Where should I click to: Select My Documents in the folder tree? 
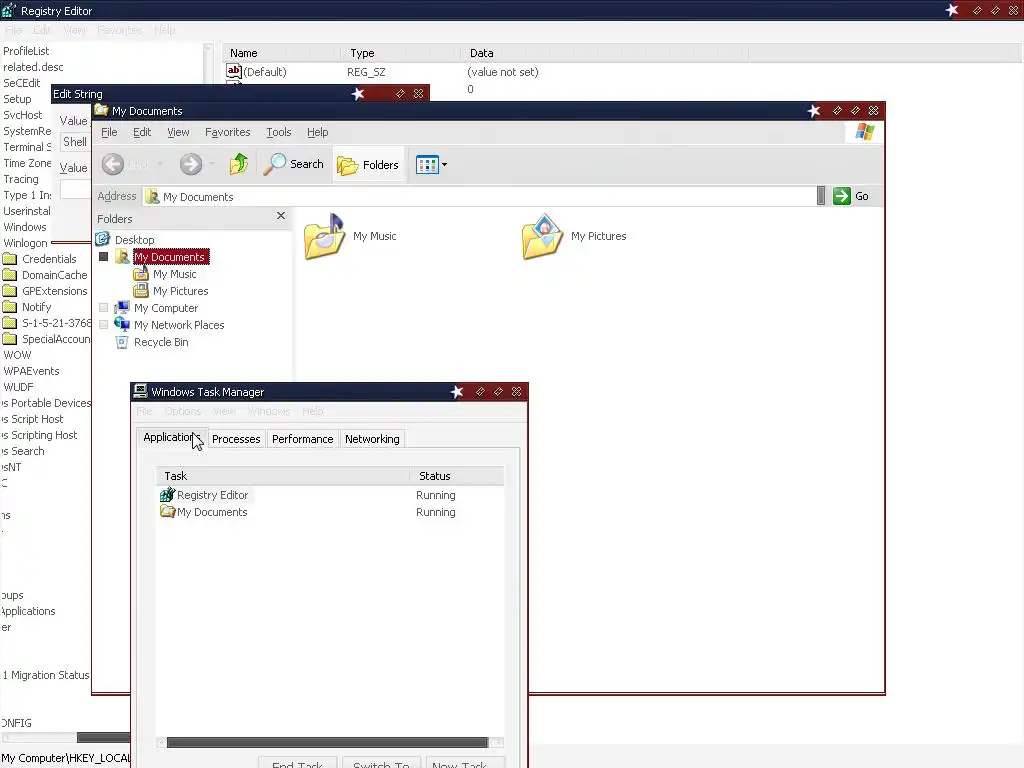170,257
